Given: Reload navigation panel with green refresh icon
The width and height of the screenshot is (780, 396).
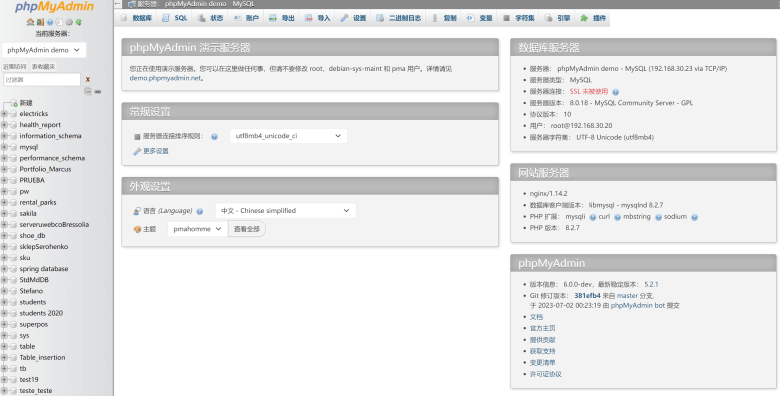Looking at the screenshot, I should pyautogui.click(x=79, y=22).
